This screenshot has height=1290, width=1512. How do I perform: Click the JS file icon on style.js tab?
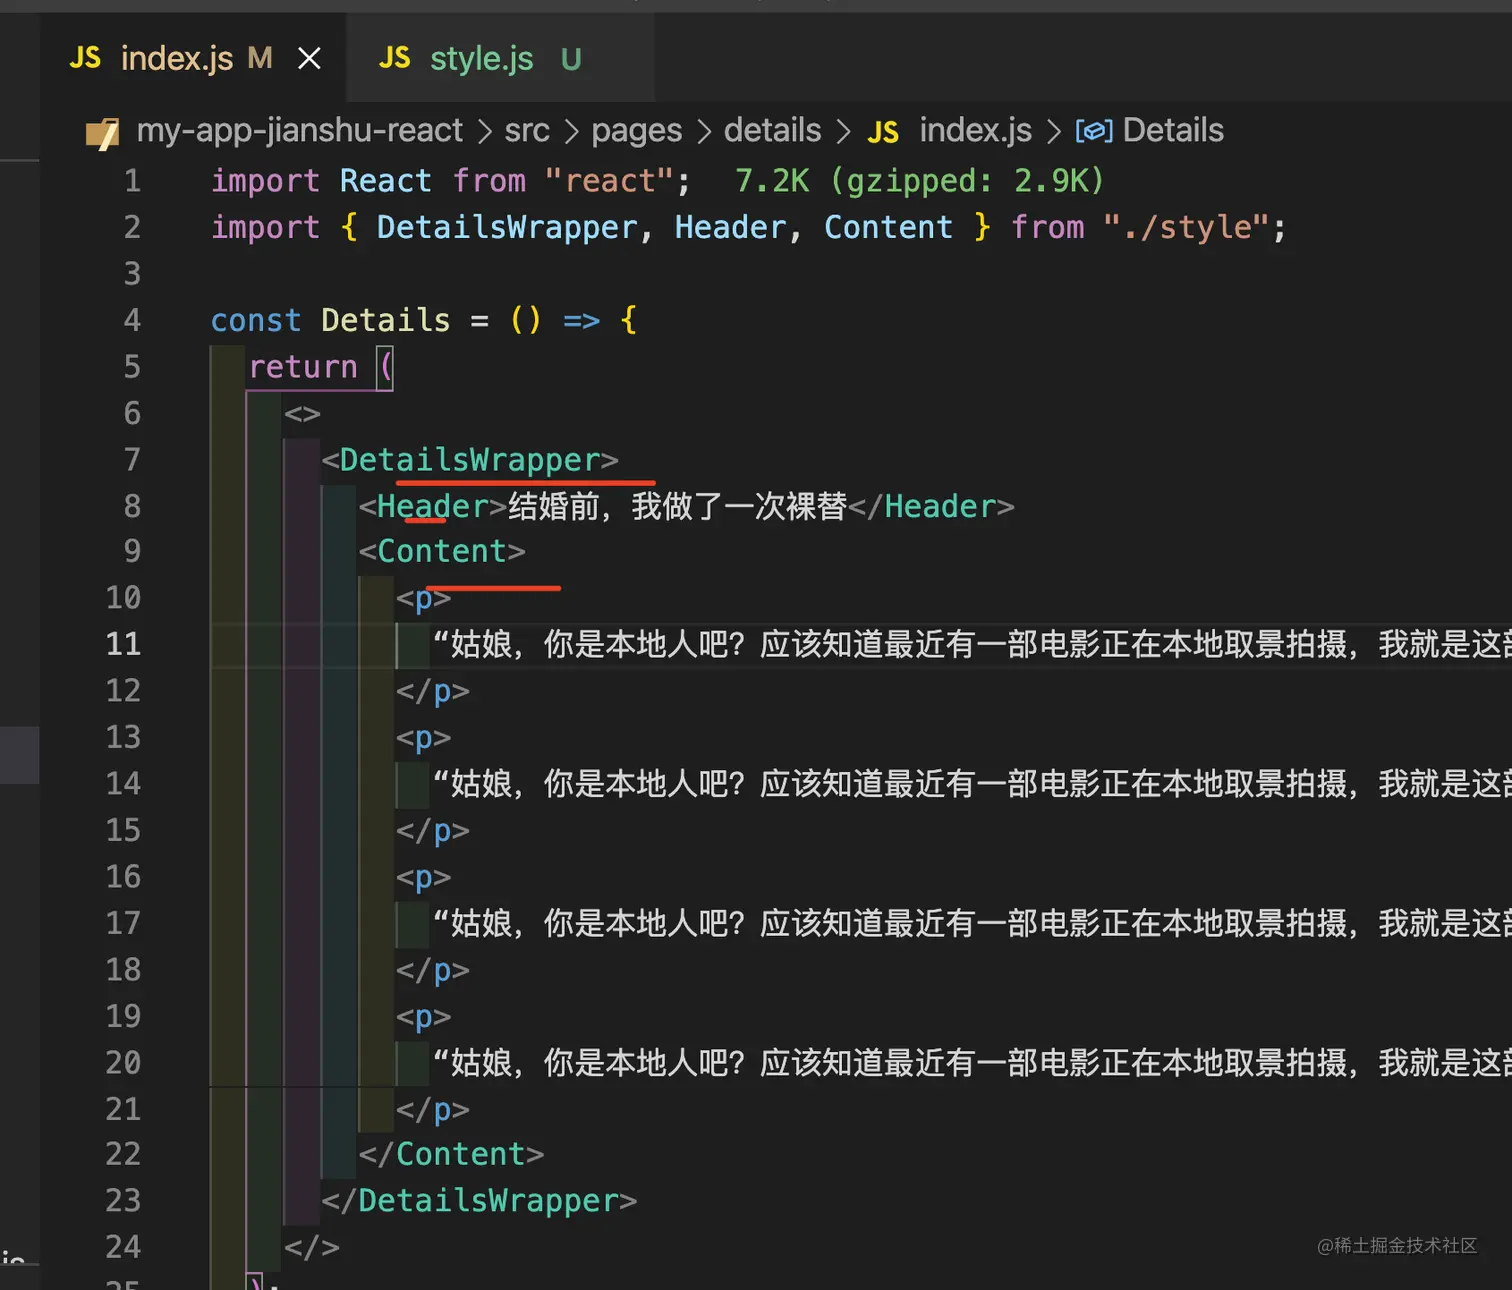pos(394,58)
